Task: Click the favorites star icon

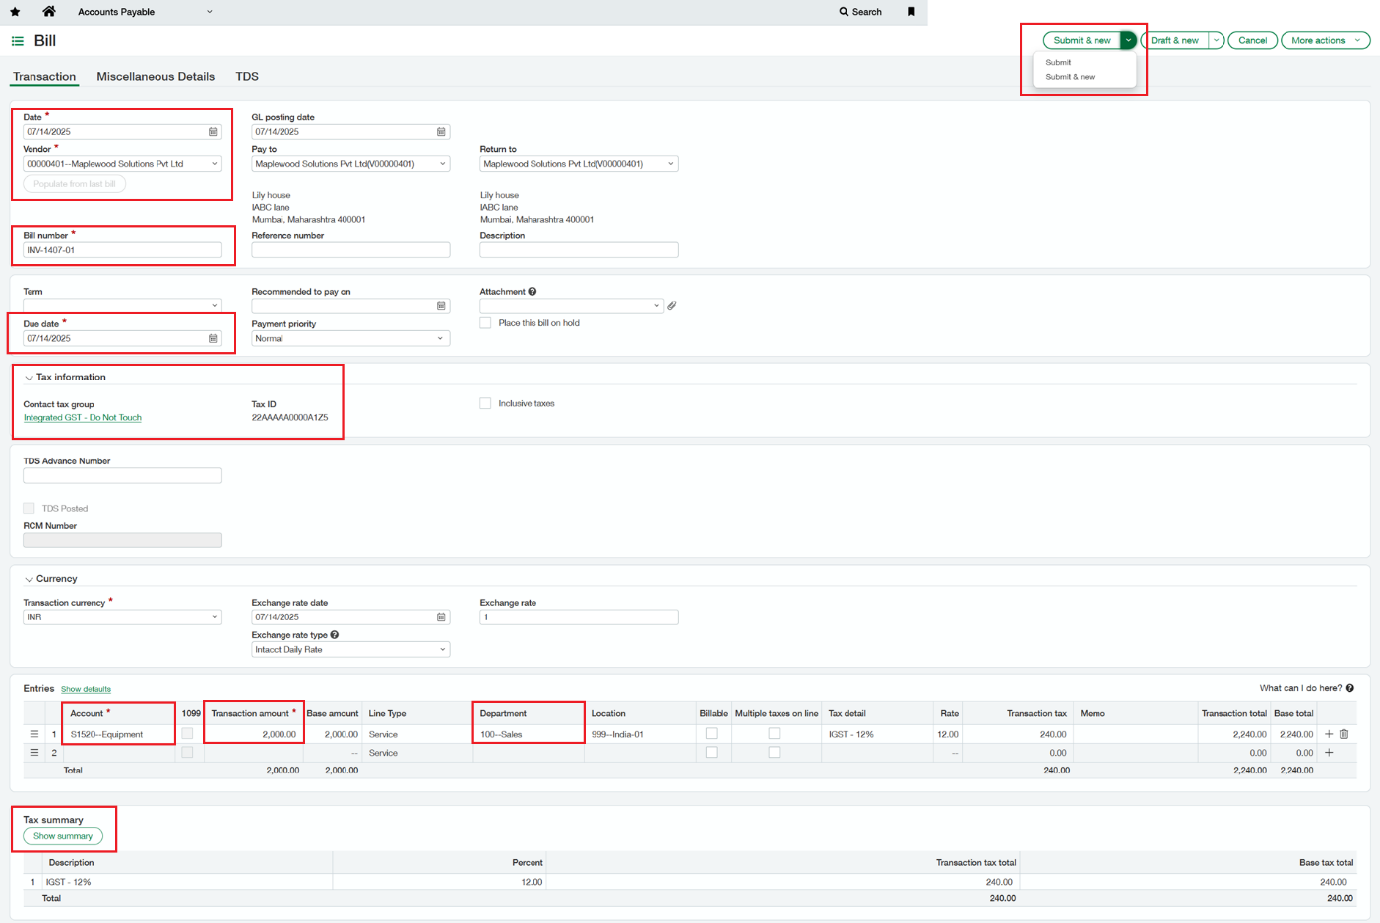Action: 15,12
